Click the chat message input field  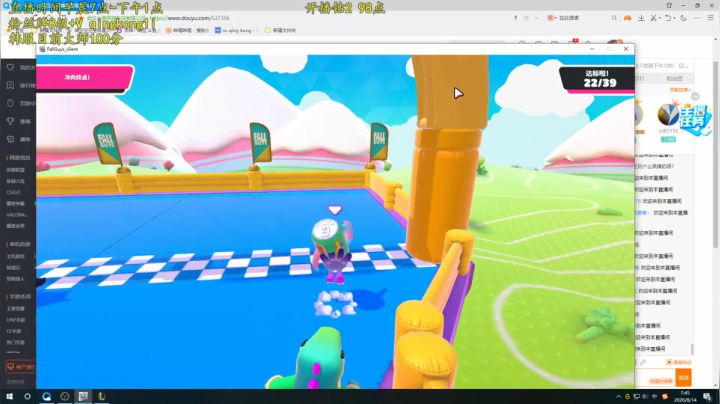[656, 377]
